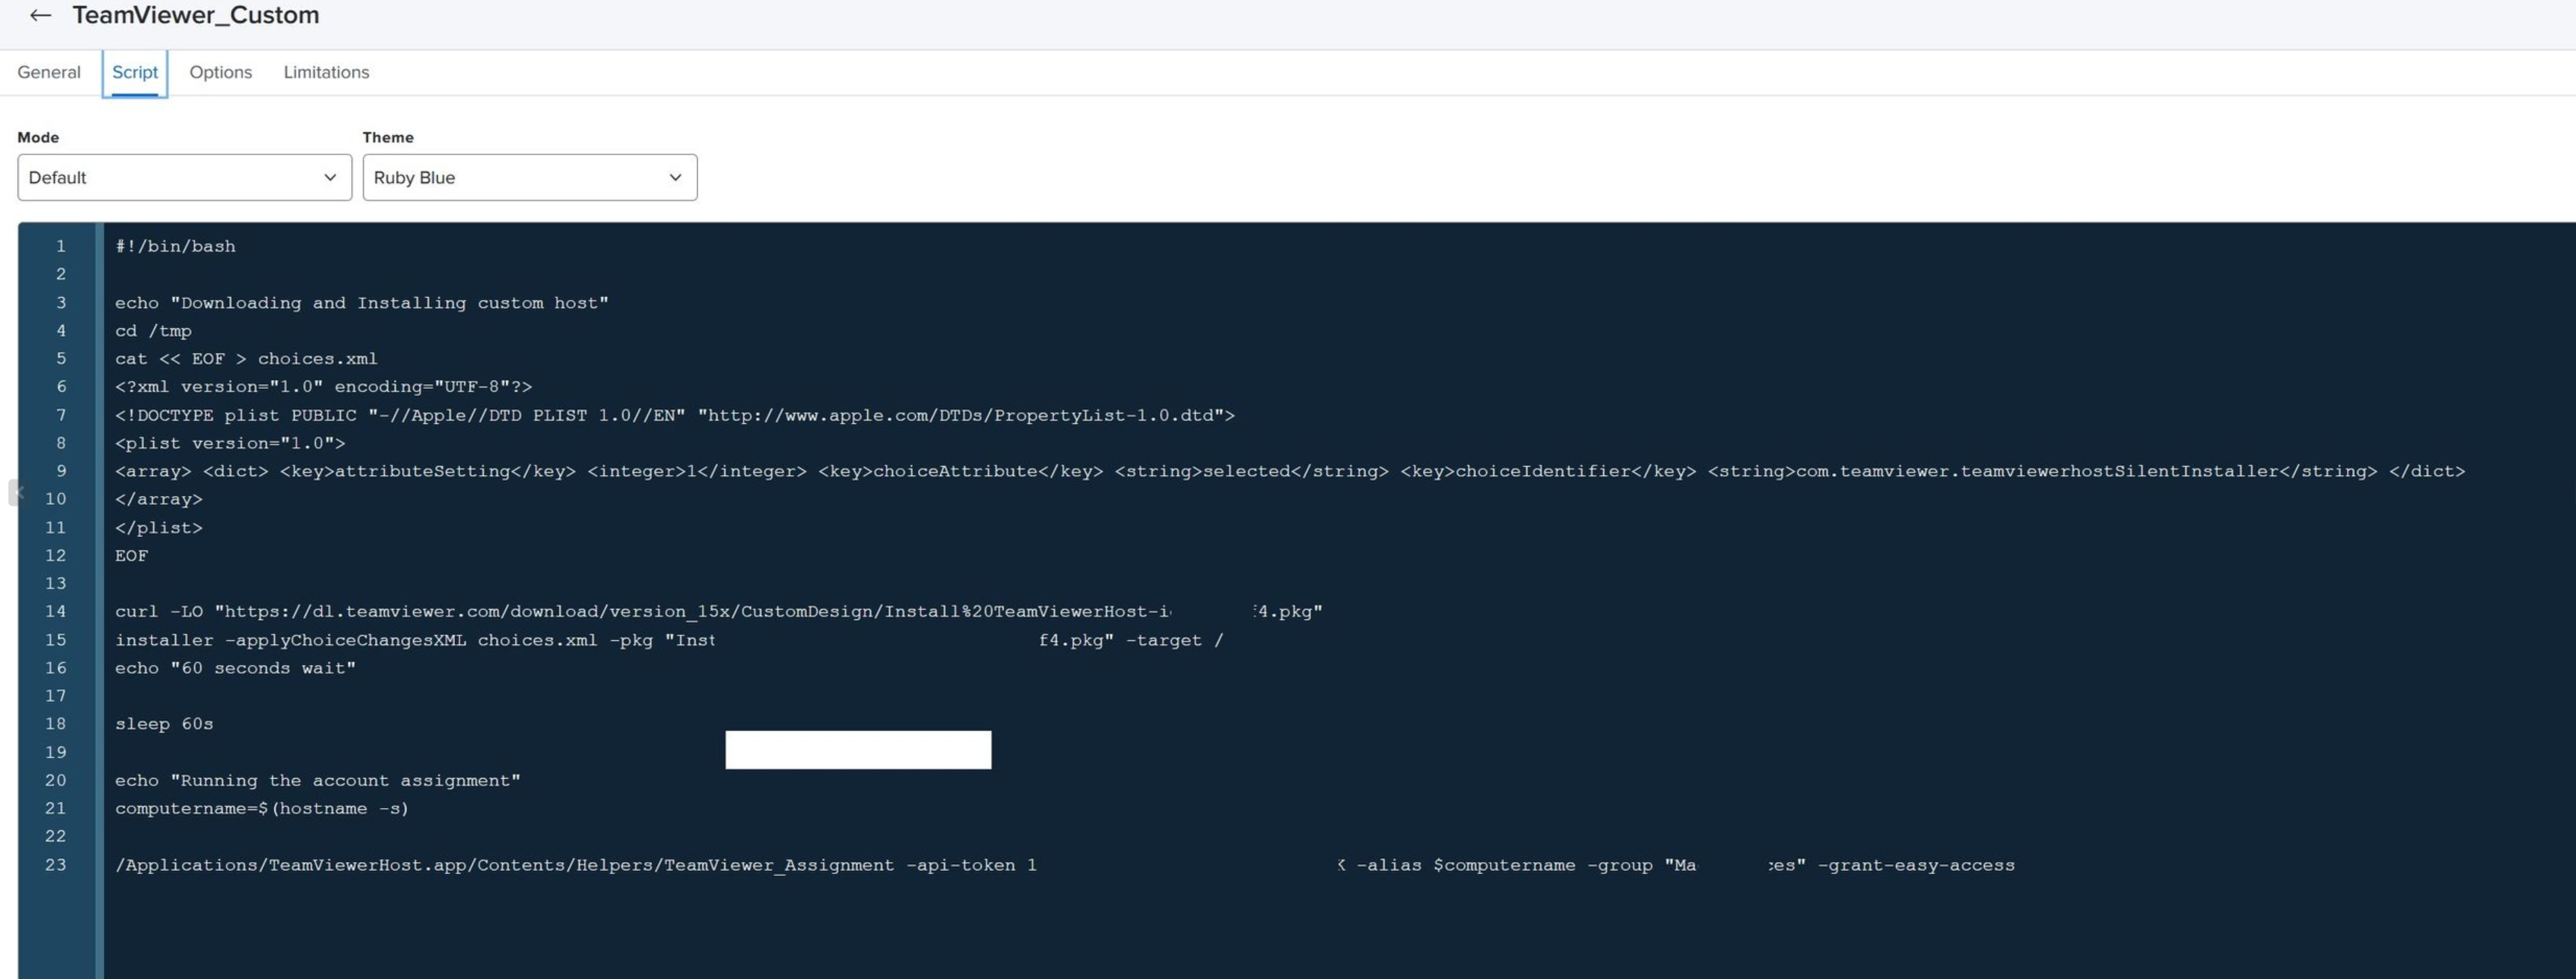Click the curl -LO download line
Image resolution: width=2576 pixels, height=979 pixels.
(719, 611)
